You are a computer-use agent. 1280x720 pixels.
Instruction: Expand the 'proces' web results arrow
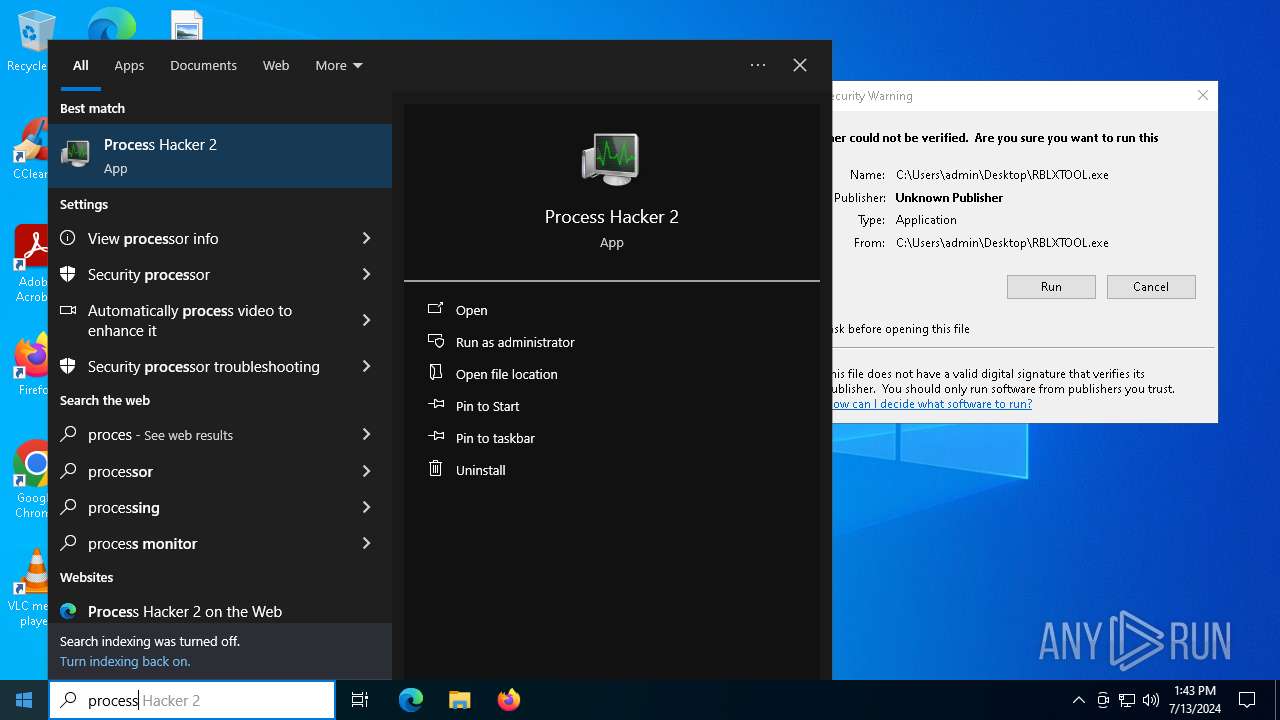(x=366, y=434)
